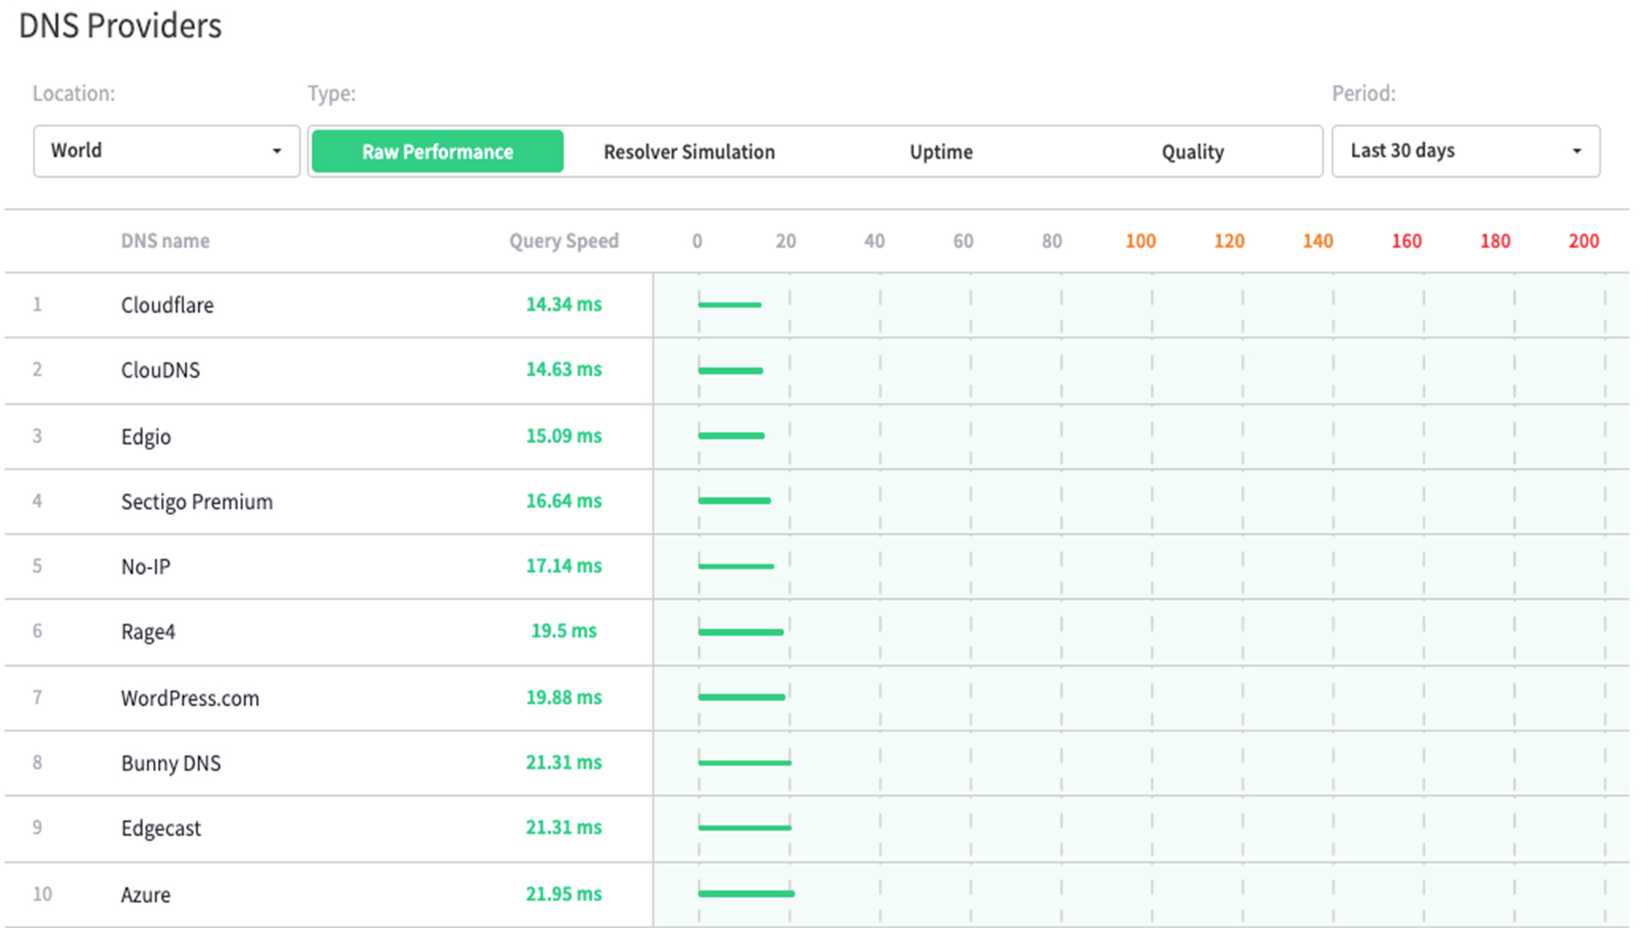Click the World dropdown chevron arrow

click(x=277, y=151)
